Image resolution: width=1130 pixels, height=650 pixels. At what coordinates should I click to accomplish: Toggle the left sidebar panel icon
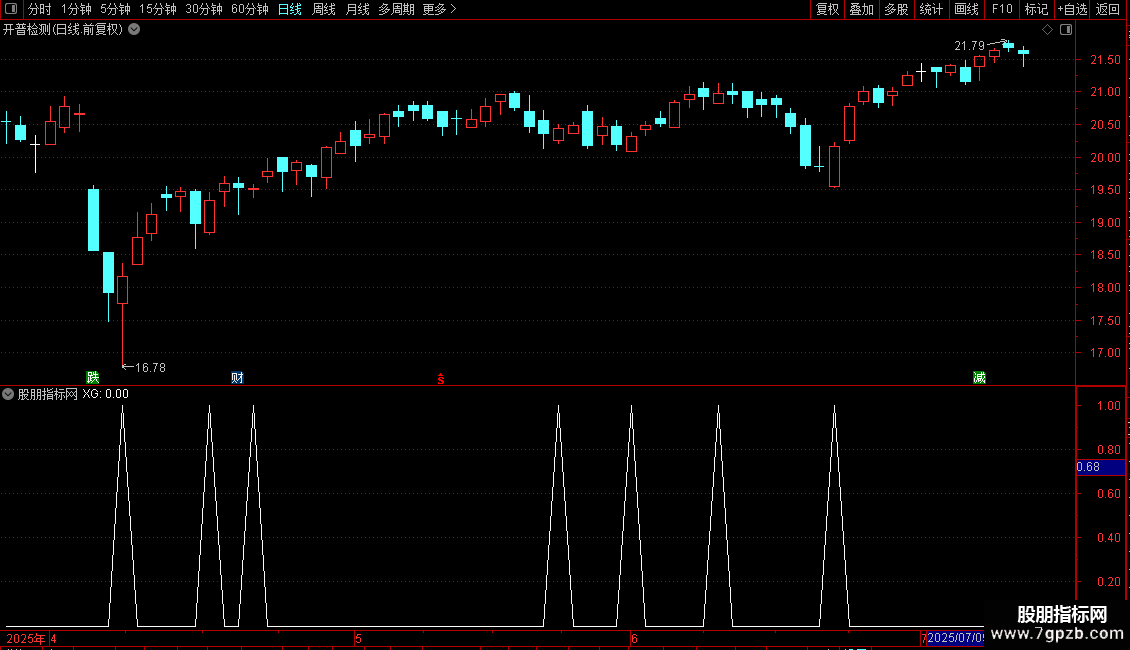point(11,9)
